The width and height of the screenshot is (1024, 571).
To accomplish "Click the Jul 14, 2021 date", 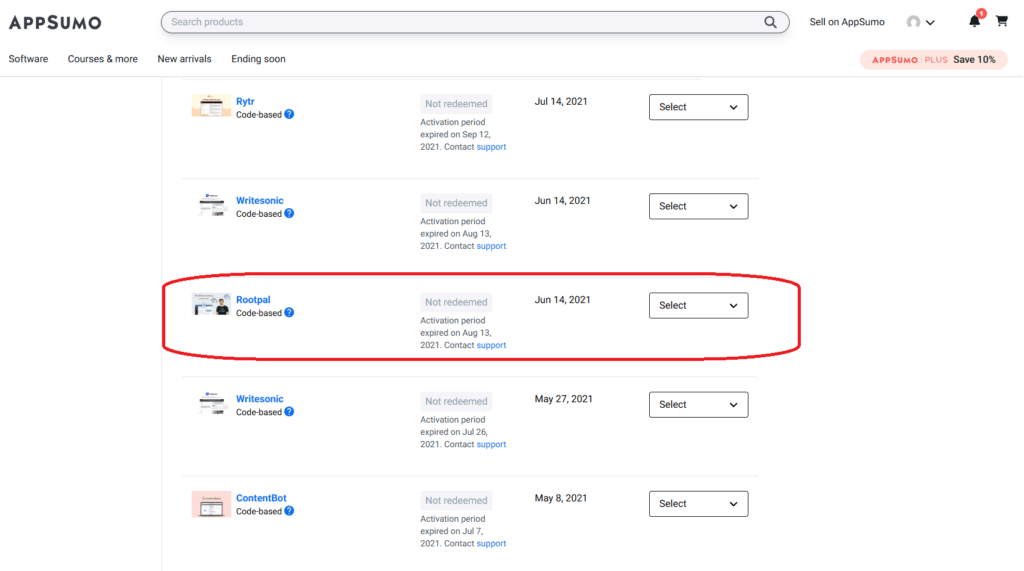I will tap(561, 101).
